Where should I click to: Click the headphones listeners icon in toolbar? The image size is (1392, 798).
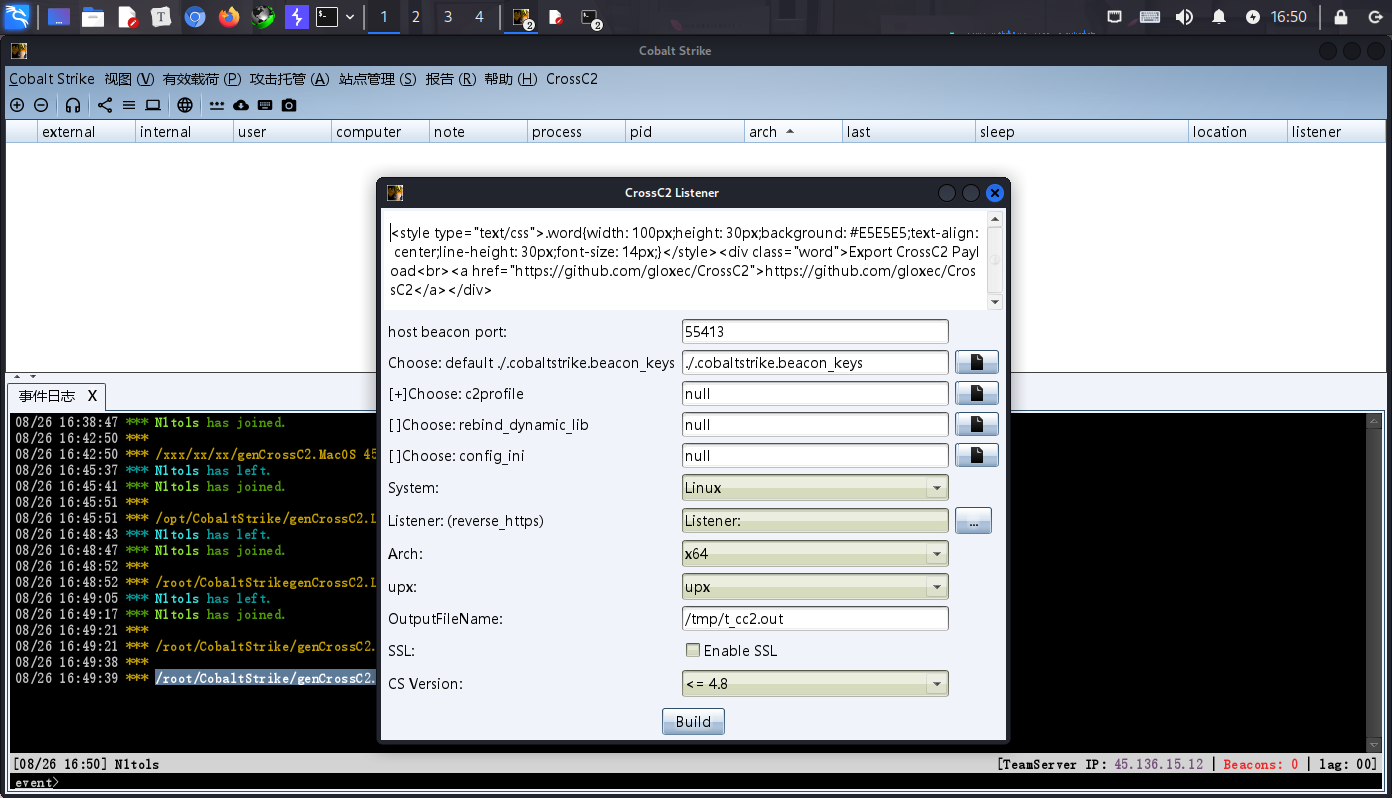73,105
